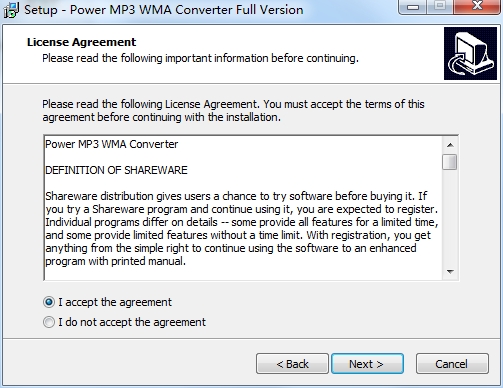Click the computer installer graphic in header

click(470, 54)
